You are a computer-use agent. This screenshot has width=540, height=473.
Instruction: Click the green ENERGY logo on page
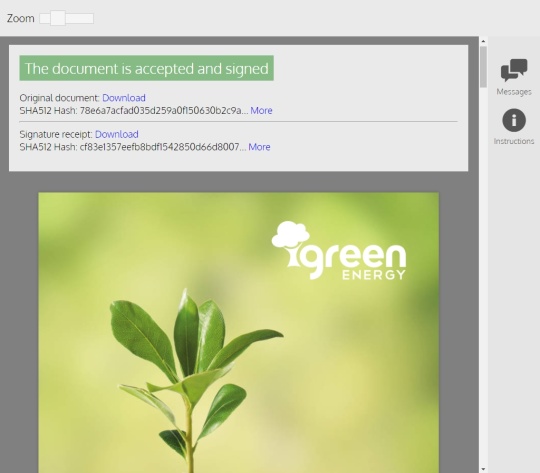pos(339,250)
